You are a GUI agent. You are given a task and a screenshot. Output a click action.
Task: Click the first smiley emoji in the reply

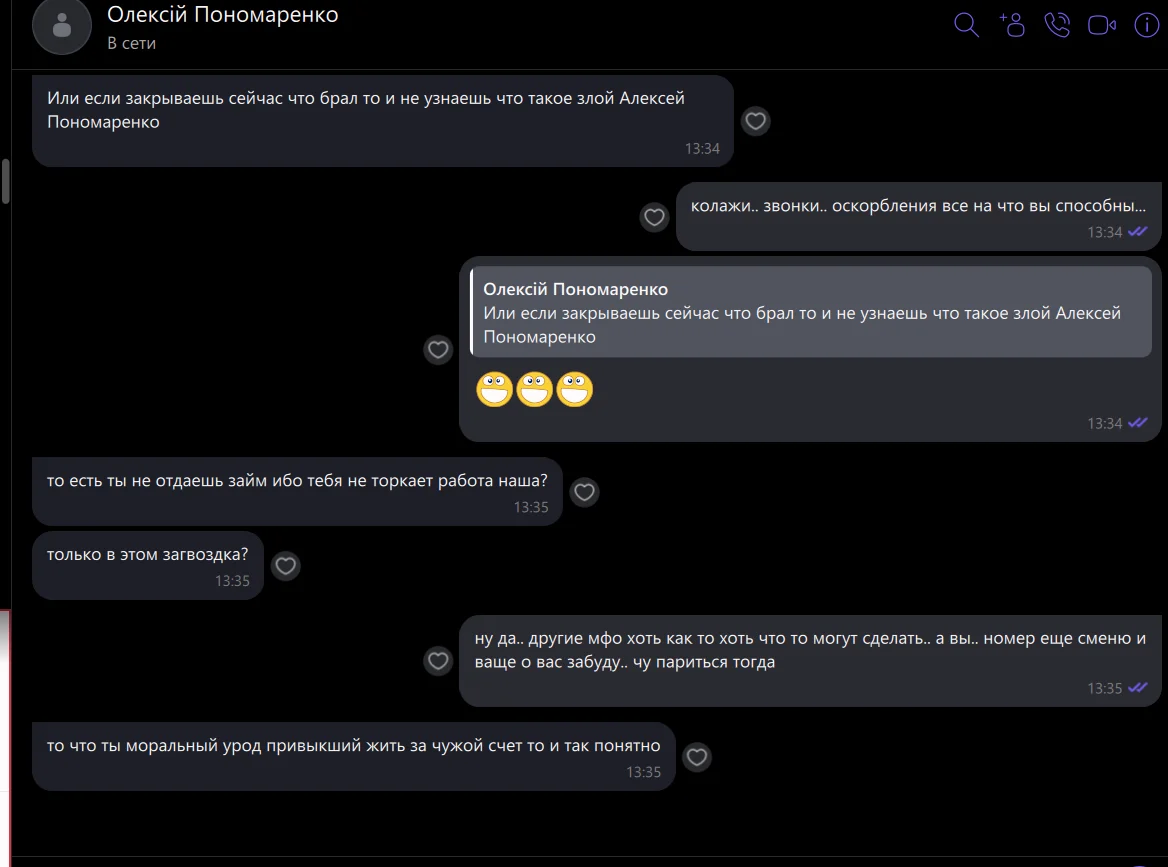[494, 389]
